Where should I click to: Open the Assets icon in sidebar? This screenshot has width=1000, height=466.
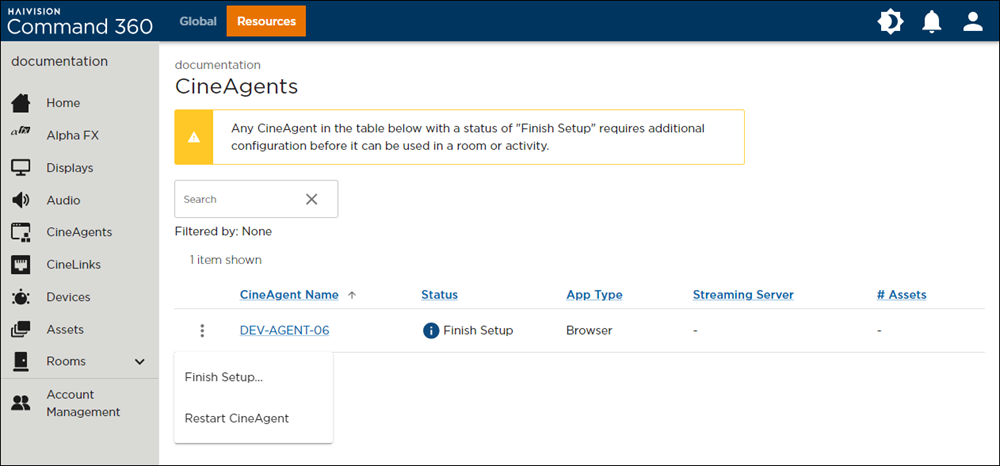tap(21, 329)
